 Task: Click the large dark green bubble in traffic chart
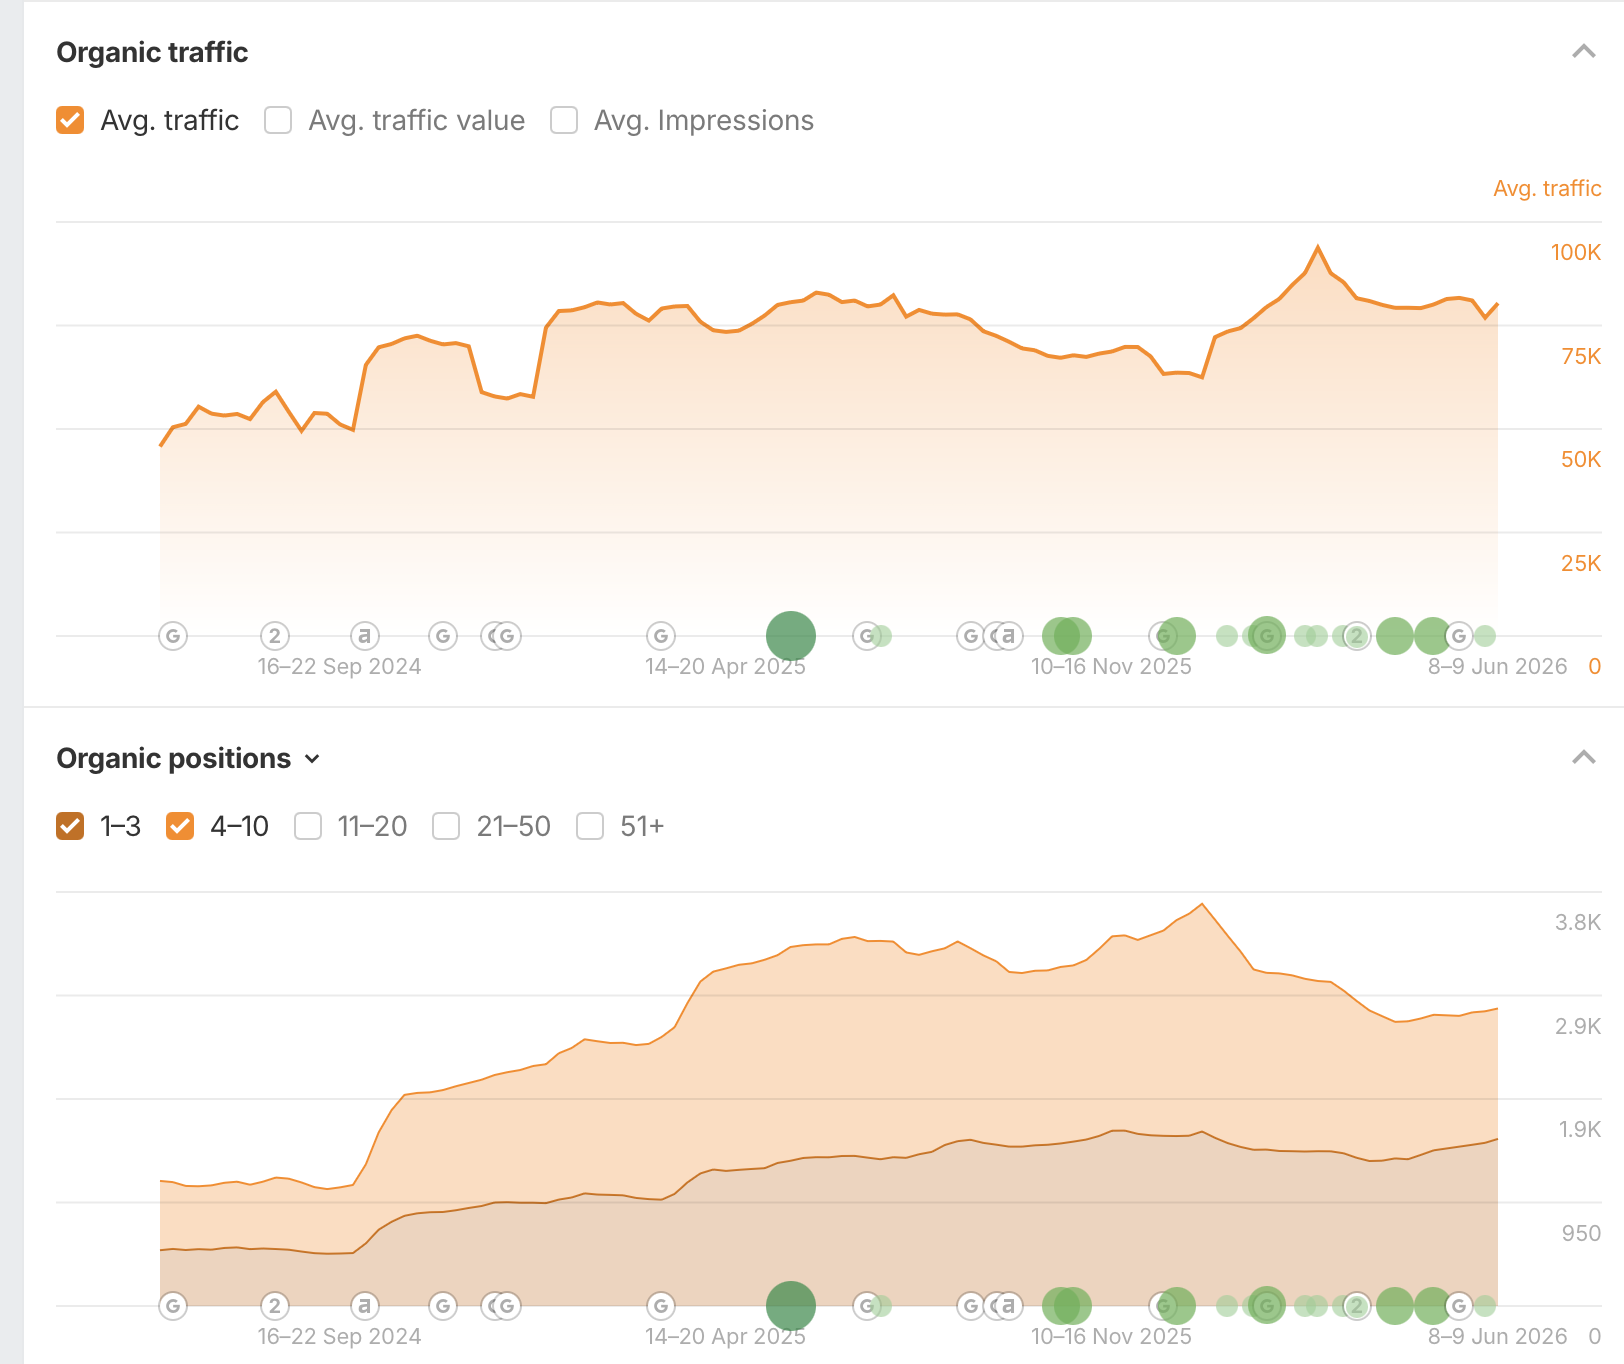(791, 635)
